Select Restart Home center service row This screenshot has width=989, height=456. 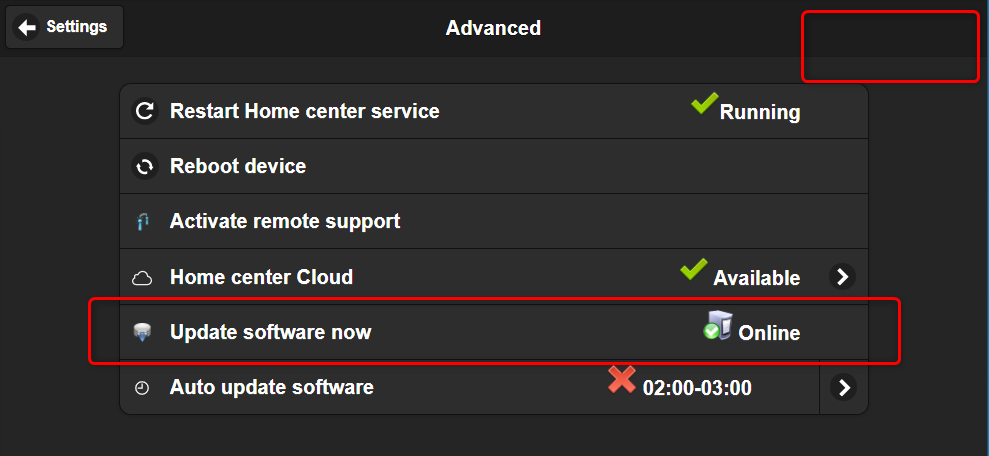click(494, 112)
